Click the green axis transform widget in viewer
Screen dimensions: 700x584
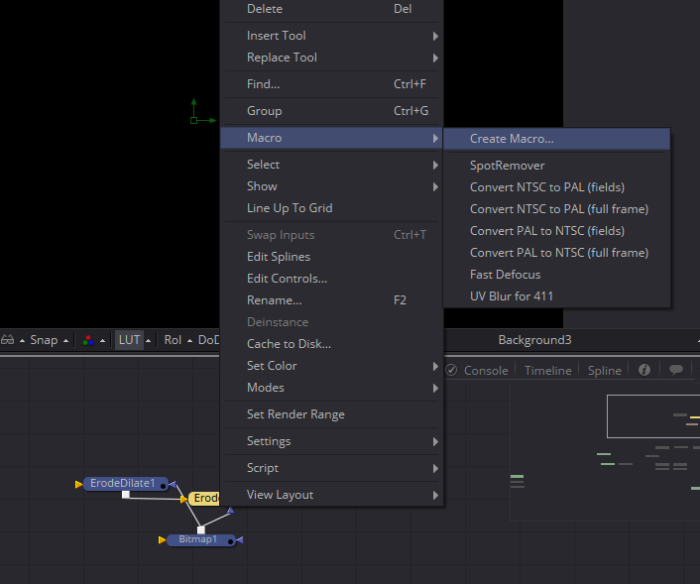(x=202, y=112)
